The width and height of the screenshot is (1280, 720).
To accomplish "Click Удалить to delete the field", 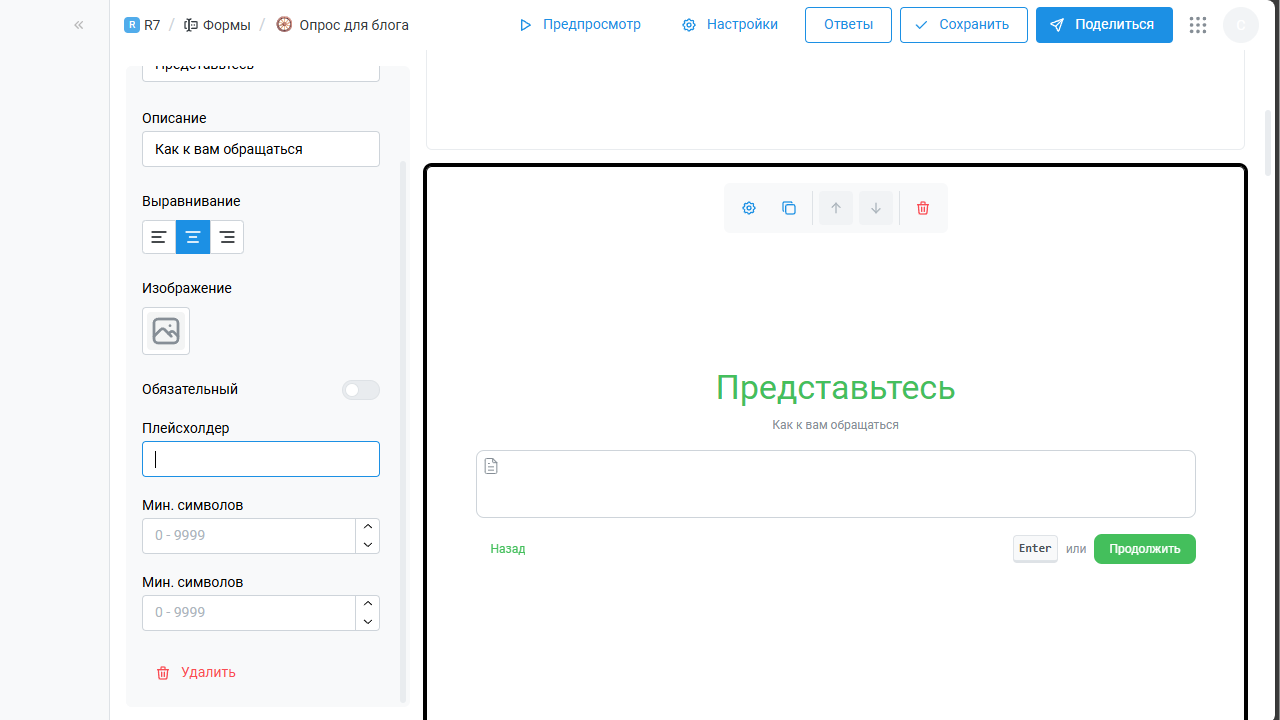I will [196, 673].
